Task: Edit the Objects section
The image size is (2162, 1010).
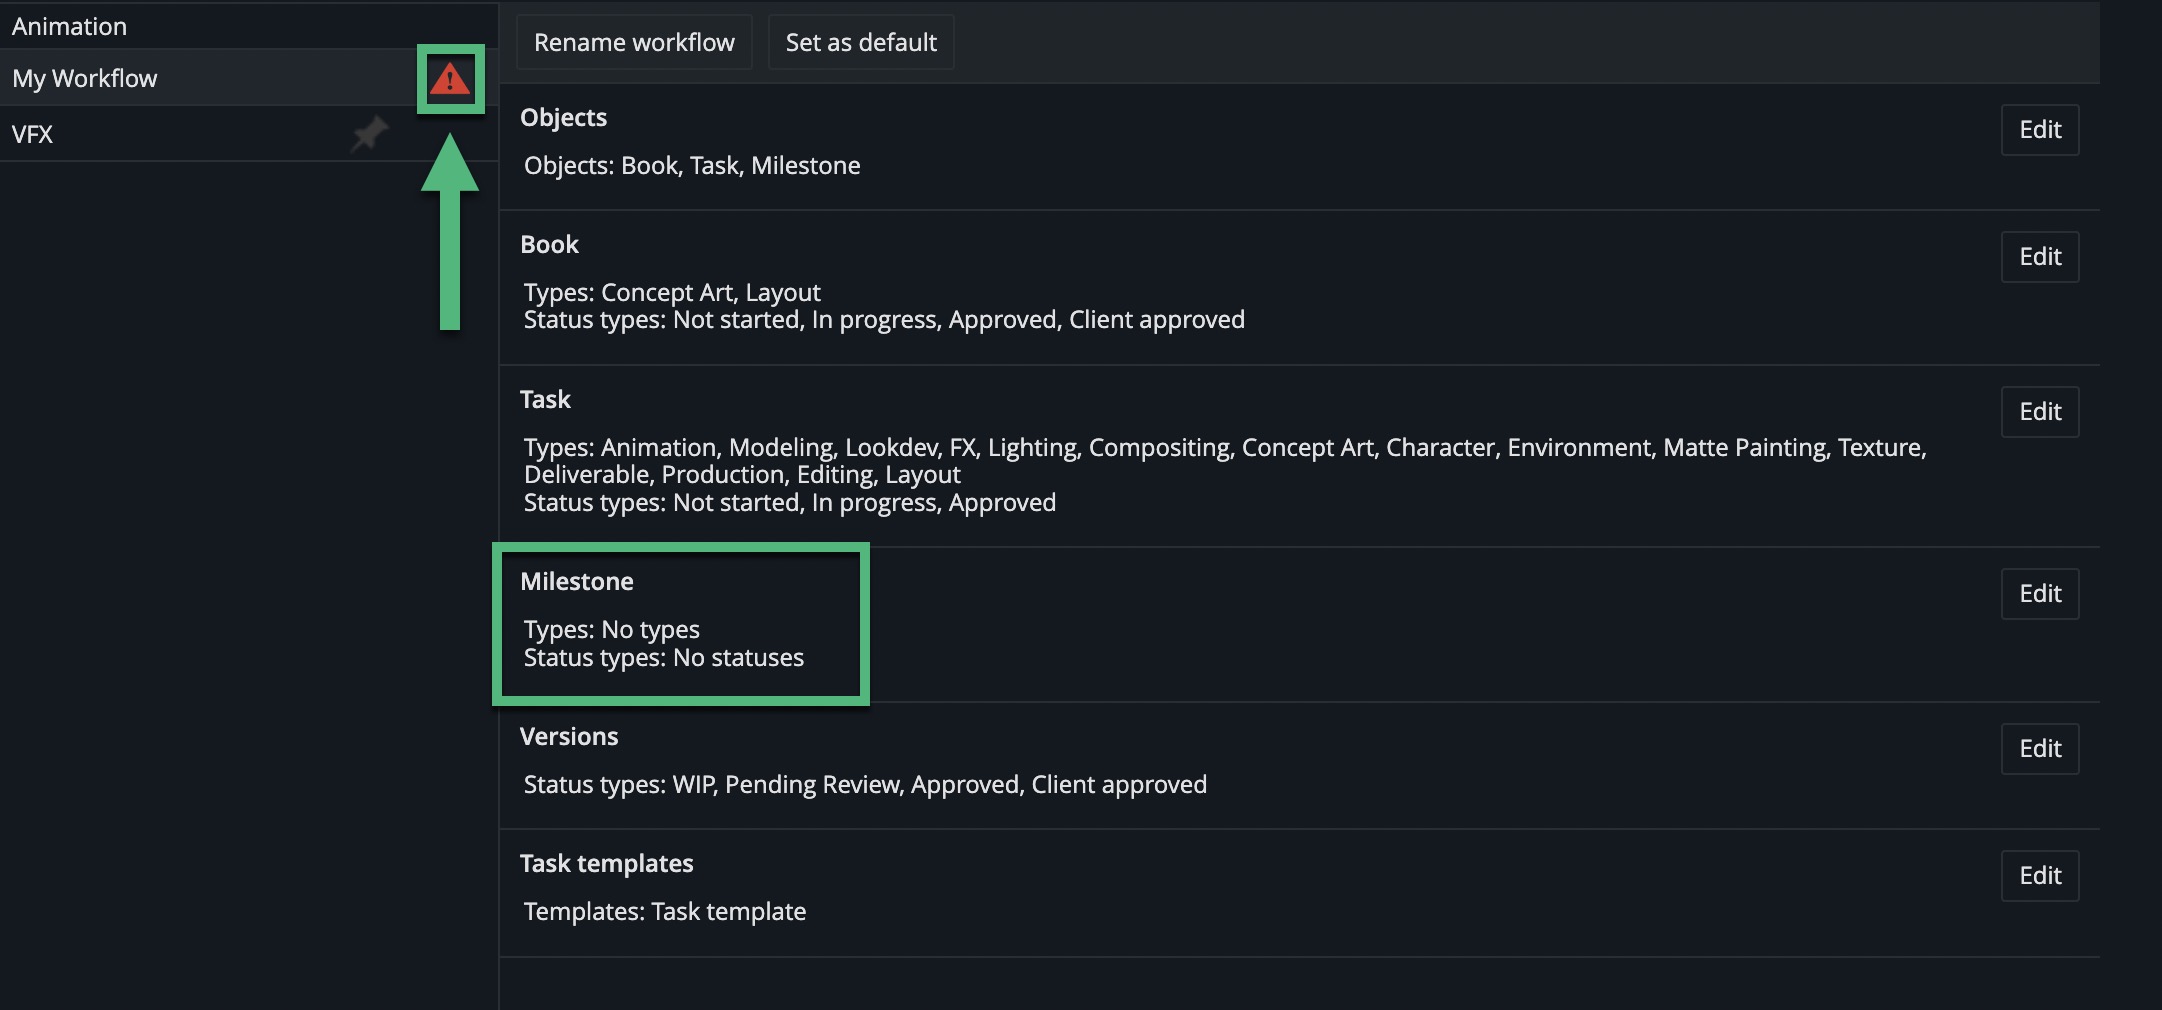Action: (x=2039, y=130)
